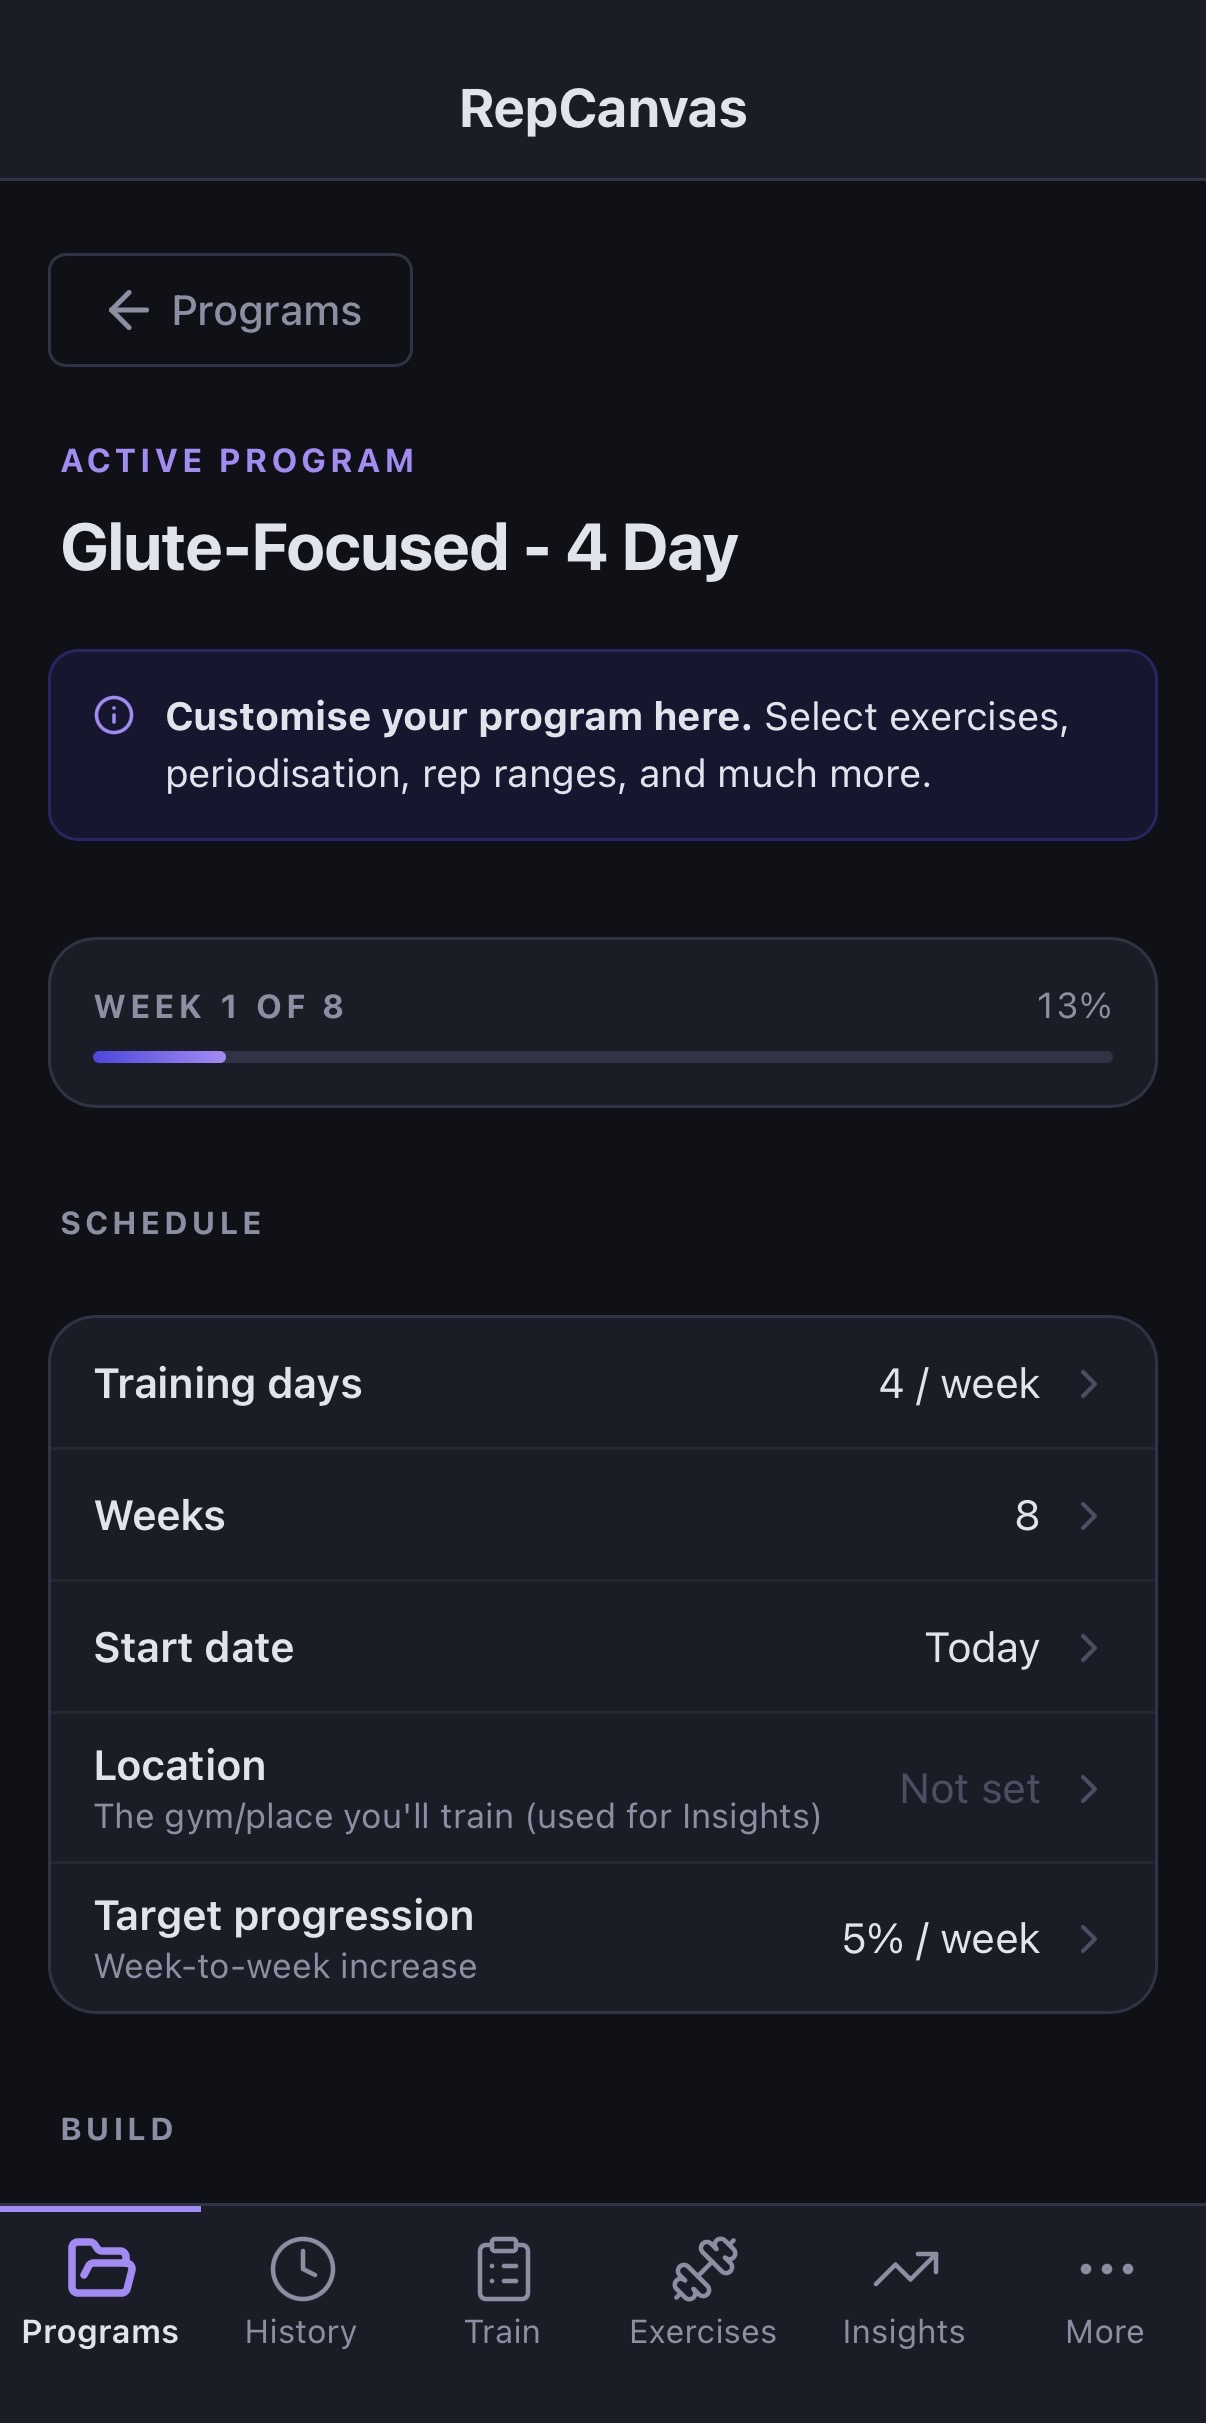Image resolution: width=1206 pixels, height=2423 pixels.
Task: Click the back arrow beside Programs
Action: [128, 310]
